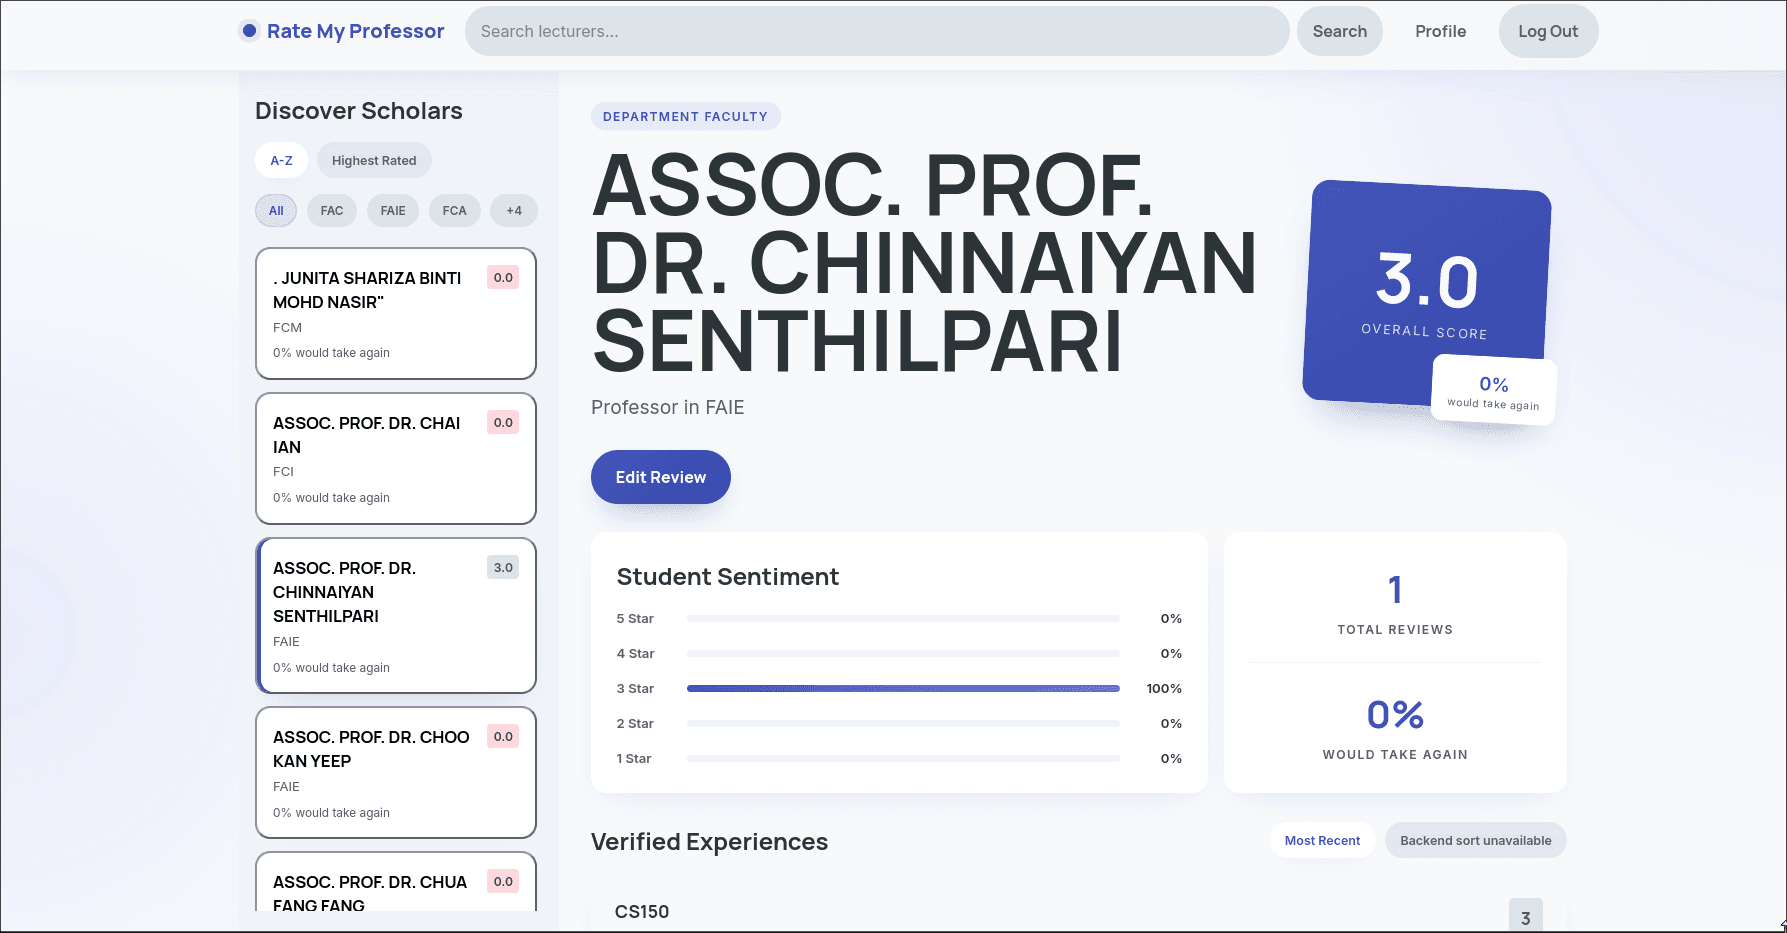Open the Rate My Professor home link
Screen dimensions: 1787x933
coord(341,31)
